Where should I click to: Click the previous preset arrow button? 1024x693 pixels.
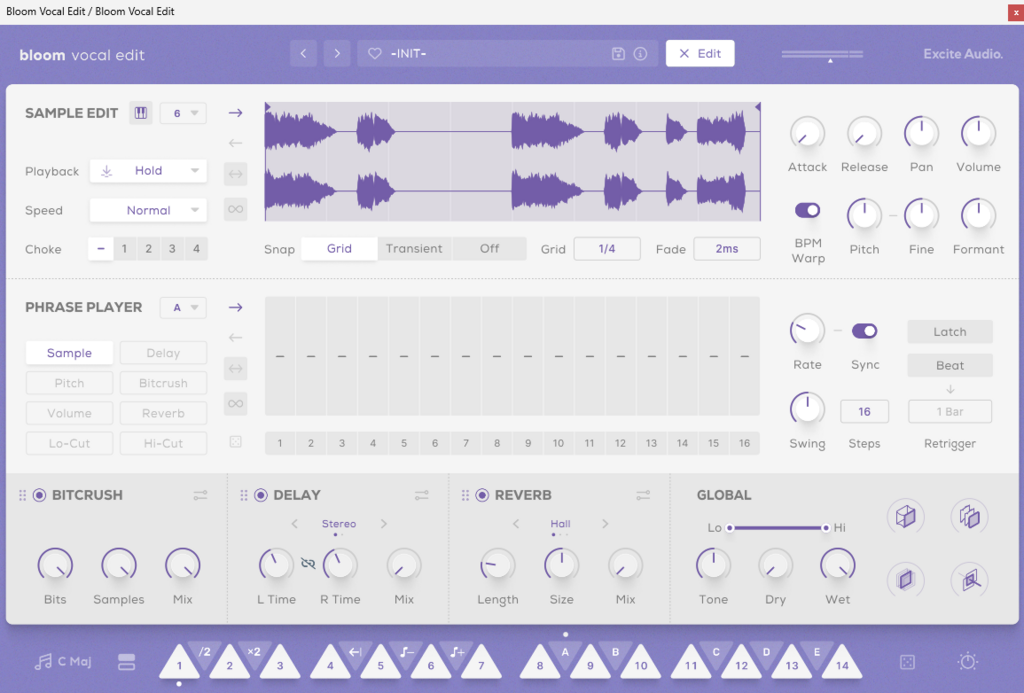tap(304, 54)
